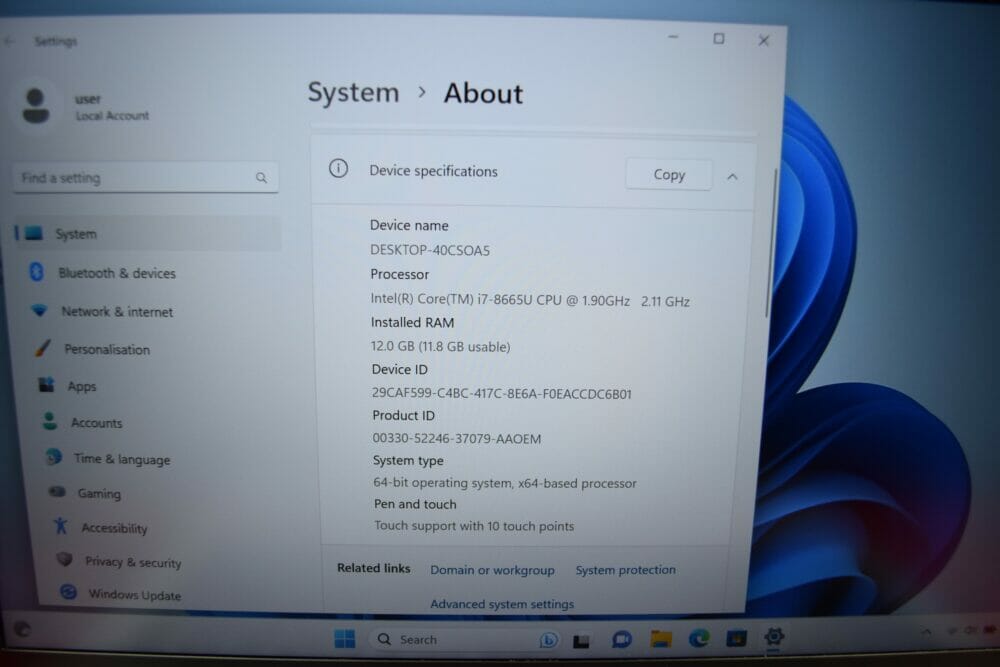This screenshot has width=1000, height=667.
Task: Minimize the Settings window
Action: [x=673, y=38]
